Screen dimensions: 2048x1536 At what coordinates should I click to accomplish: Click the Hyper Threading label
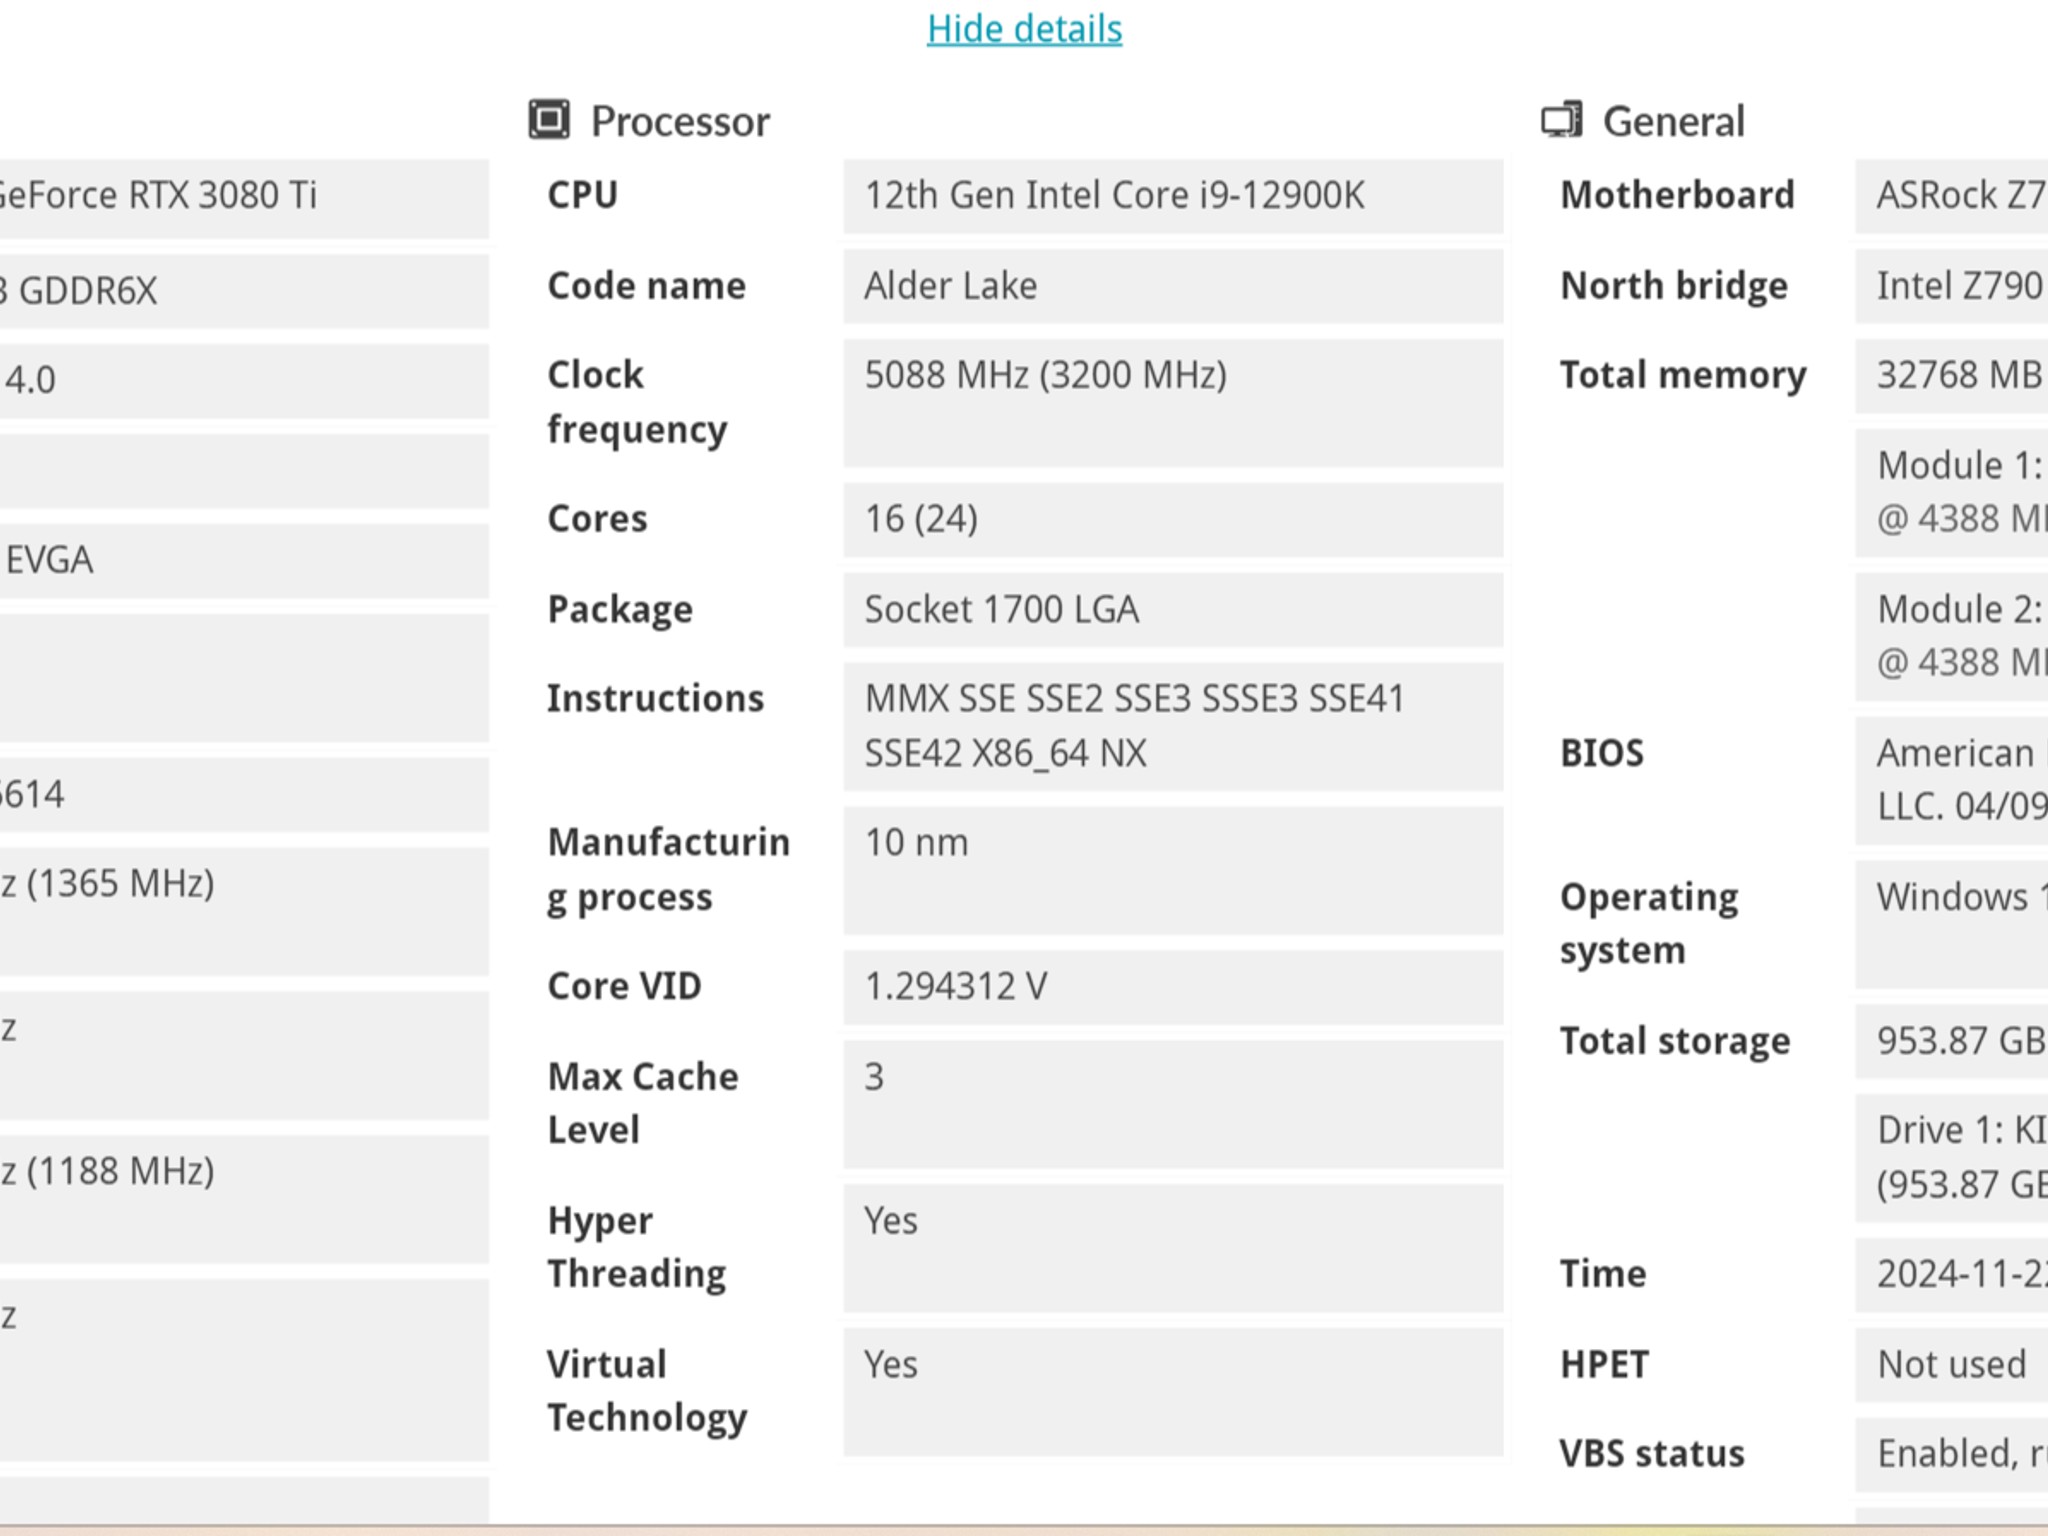637,1247
